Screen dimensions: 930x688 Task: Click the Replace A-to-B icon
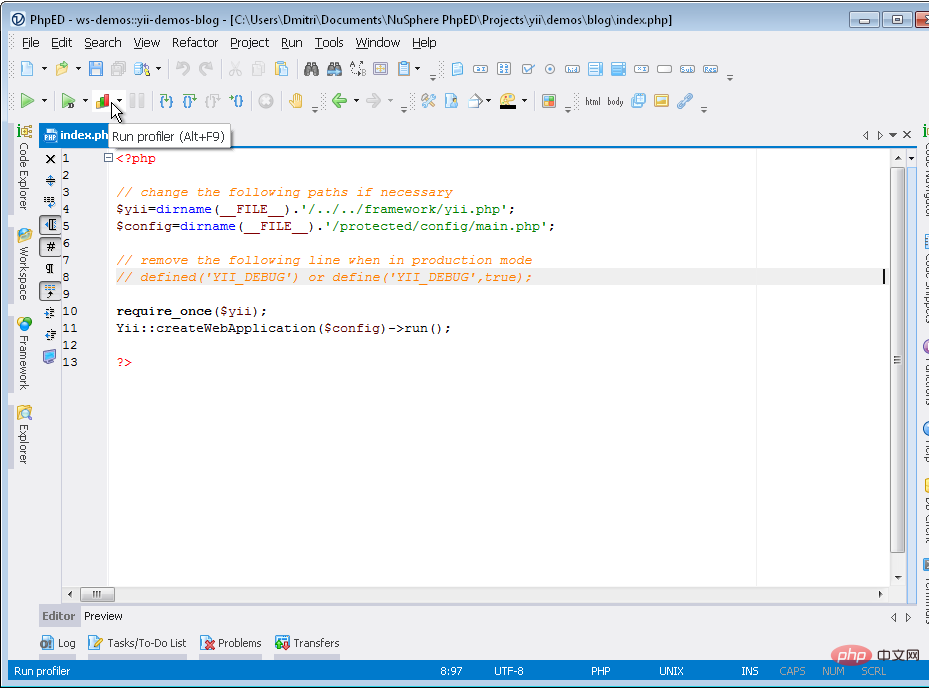point(358,69)
